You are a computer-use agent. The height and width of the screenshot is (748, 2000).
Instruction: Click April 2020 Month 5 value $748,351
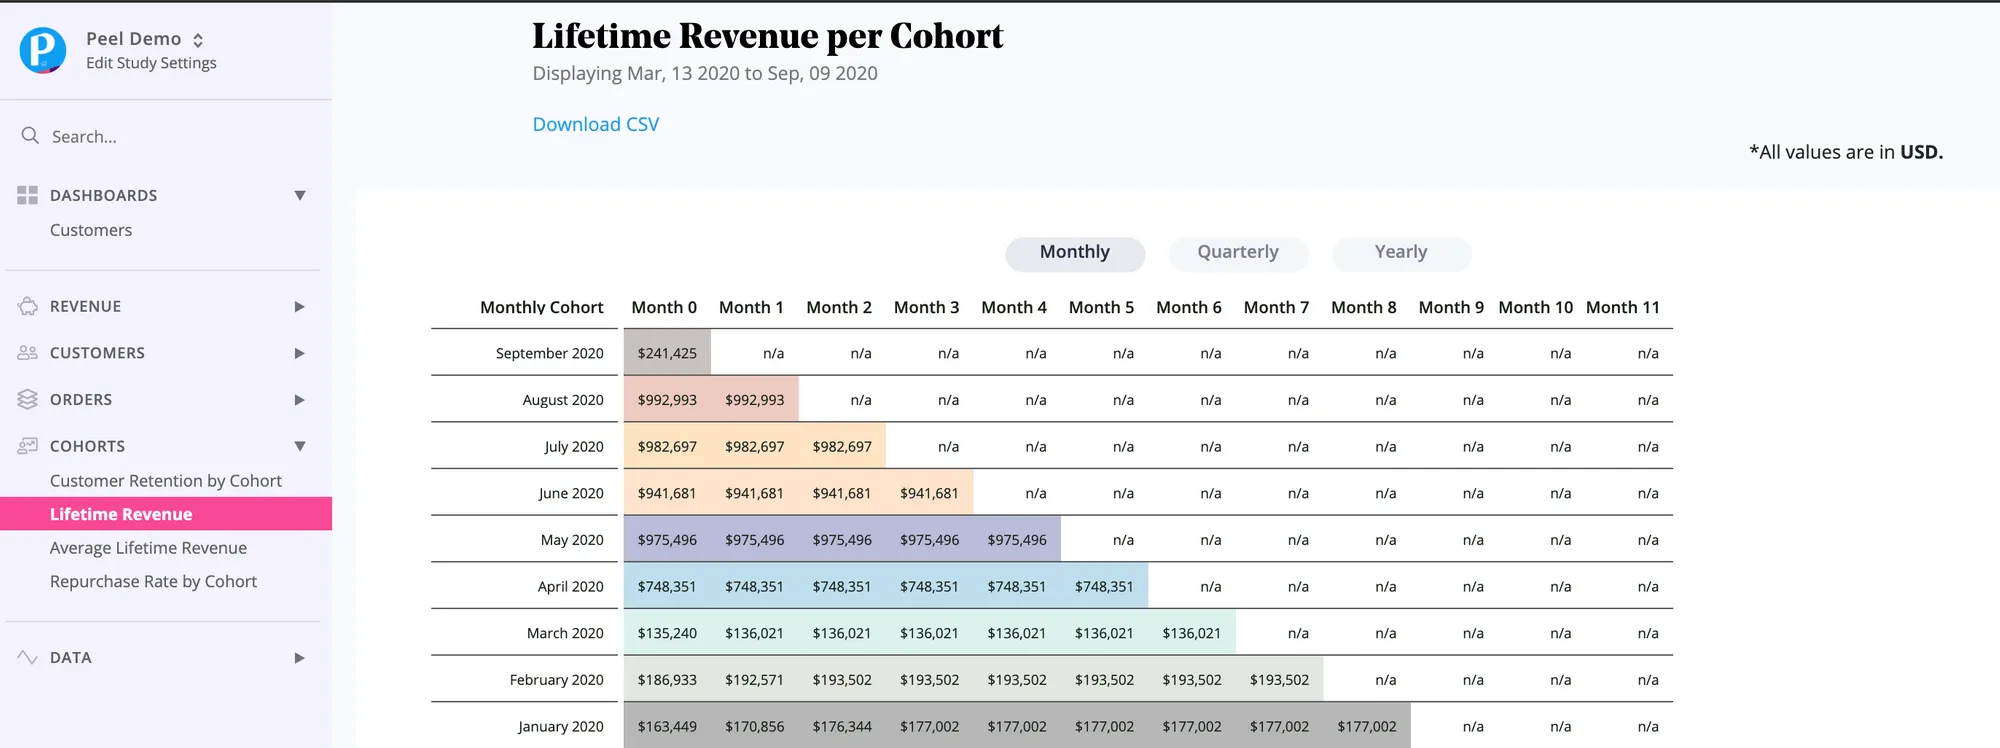[x=1104, y=587]
